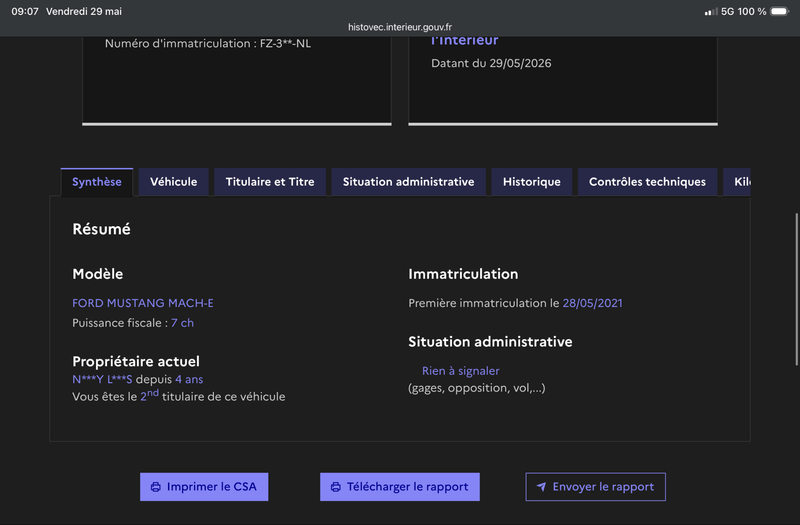Image resolution: width=800 pixels, height=525 pixels.
Task: Click the Propriétaire actuel heading
Action: coord(136,361)
